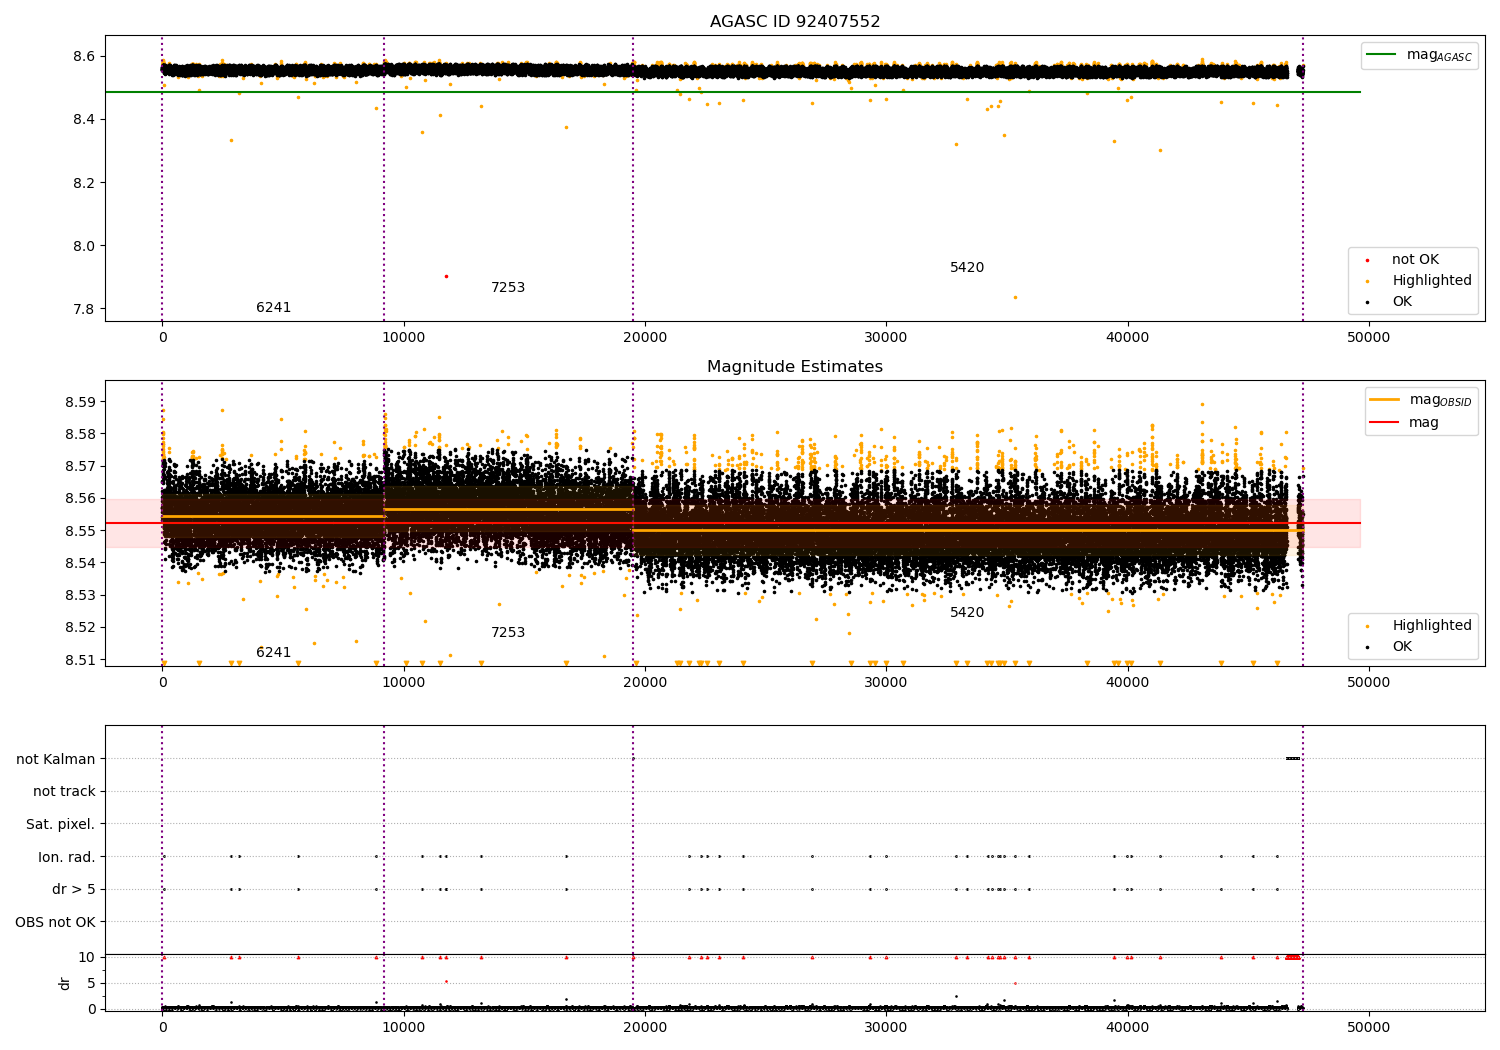Image resolution: width=1500 pixels, height=1050 pixels.
Task: Click the "dr" y-axis label
Action: pos(65,983)
